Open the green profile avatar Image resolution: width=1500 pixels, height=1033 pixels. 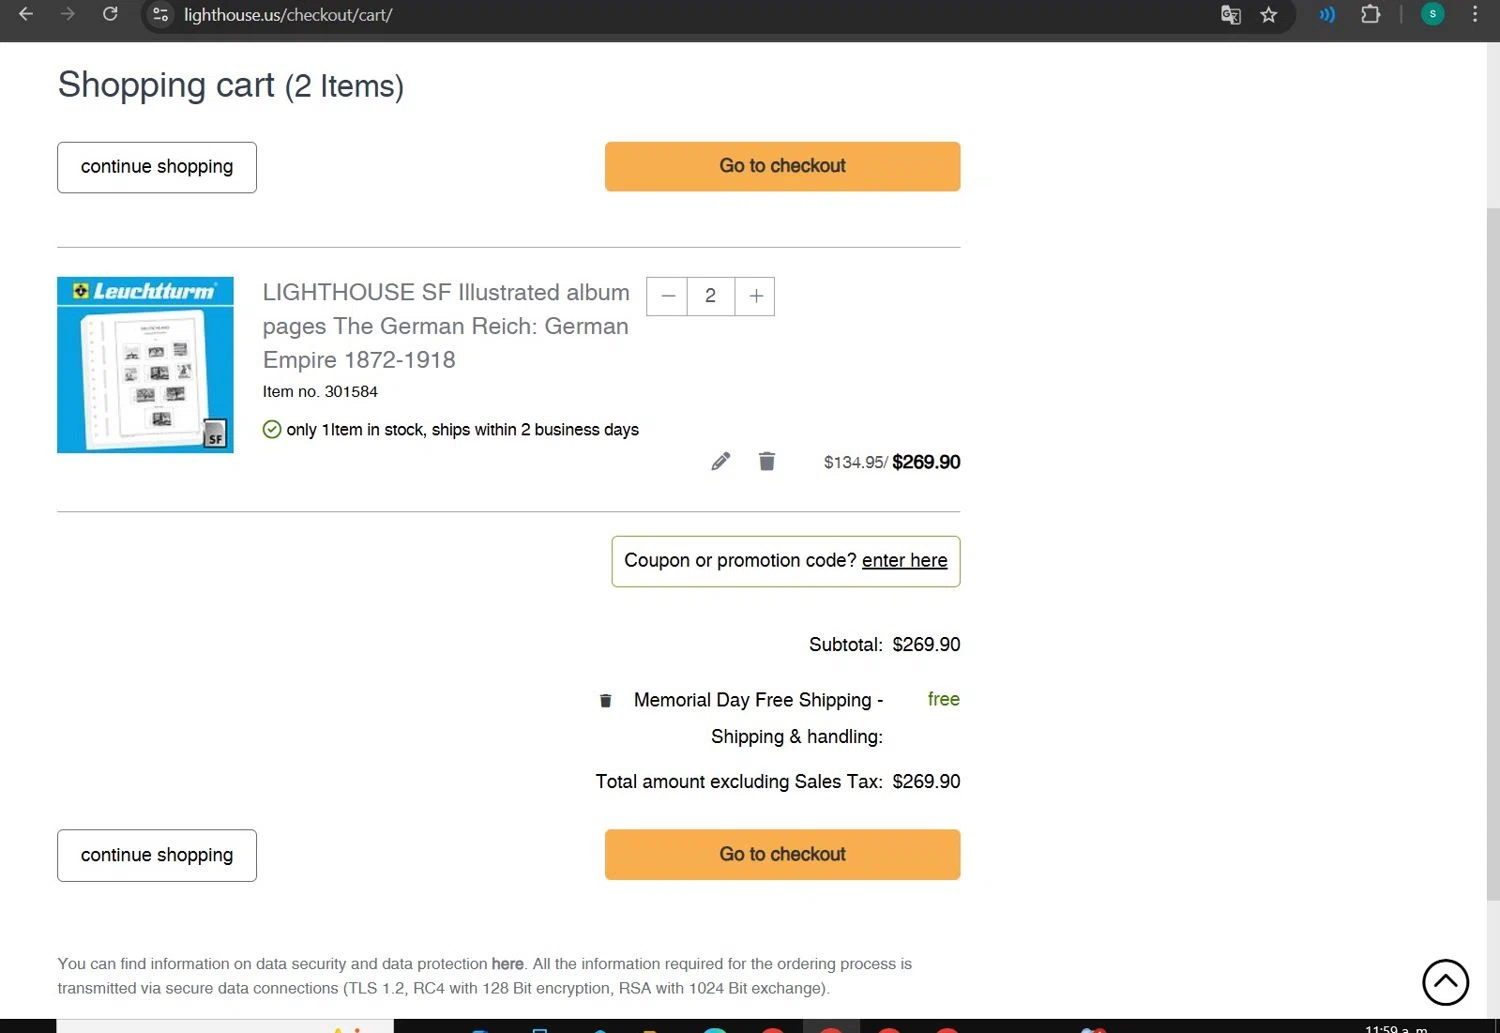(1433, 14)
